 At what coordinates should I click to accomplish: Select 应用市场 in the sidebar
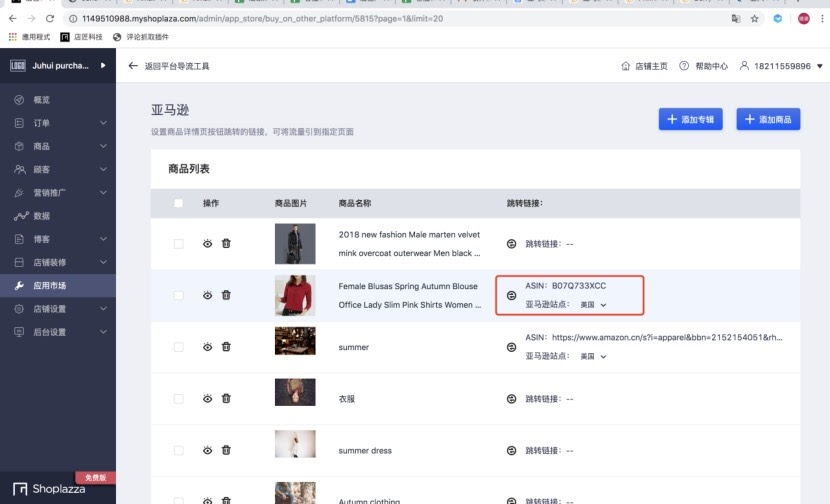(x=58, y=285)
